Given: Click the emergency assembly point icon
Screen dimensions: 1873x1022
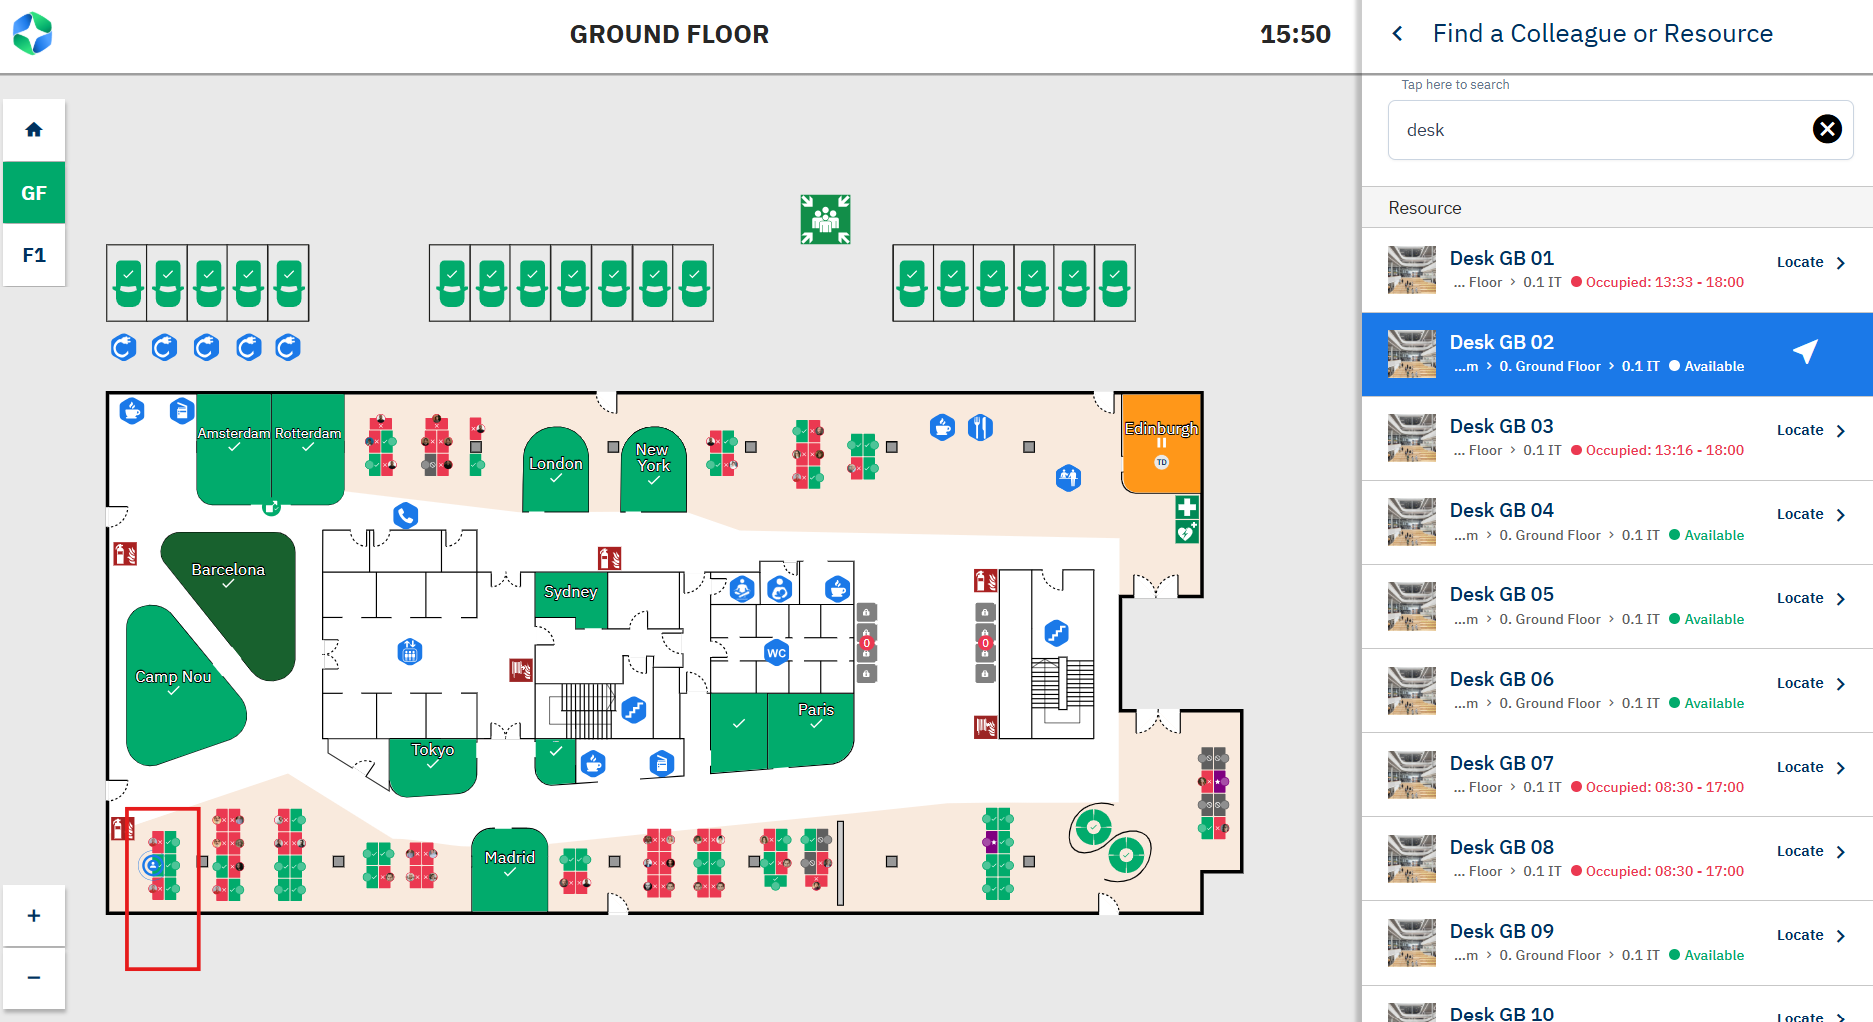Looking at the screenshot, I should click(825, 219).
